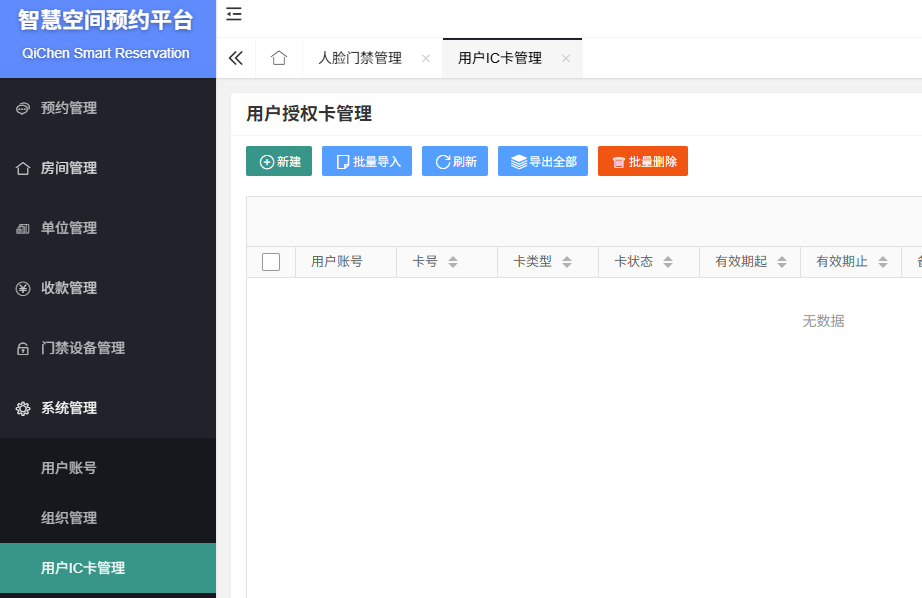Click the double-left arrow tab scroll icon
Screen dimensions: 922x598
[236, 58]
